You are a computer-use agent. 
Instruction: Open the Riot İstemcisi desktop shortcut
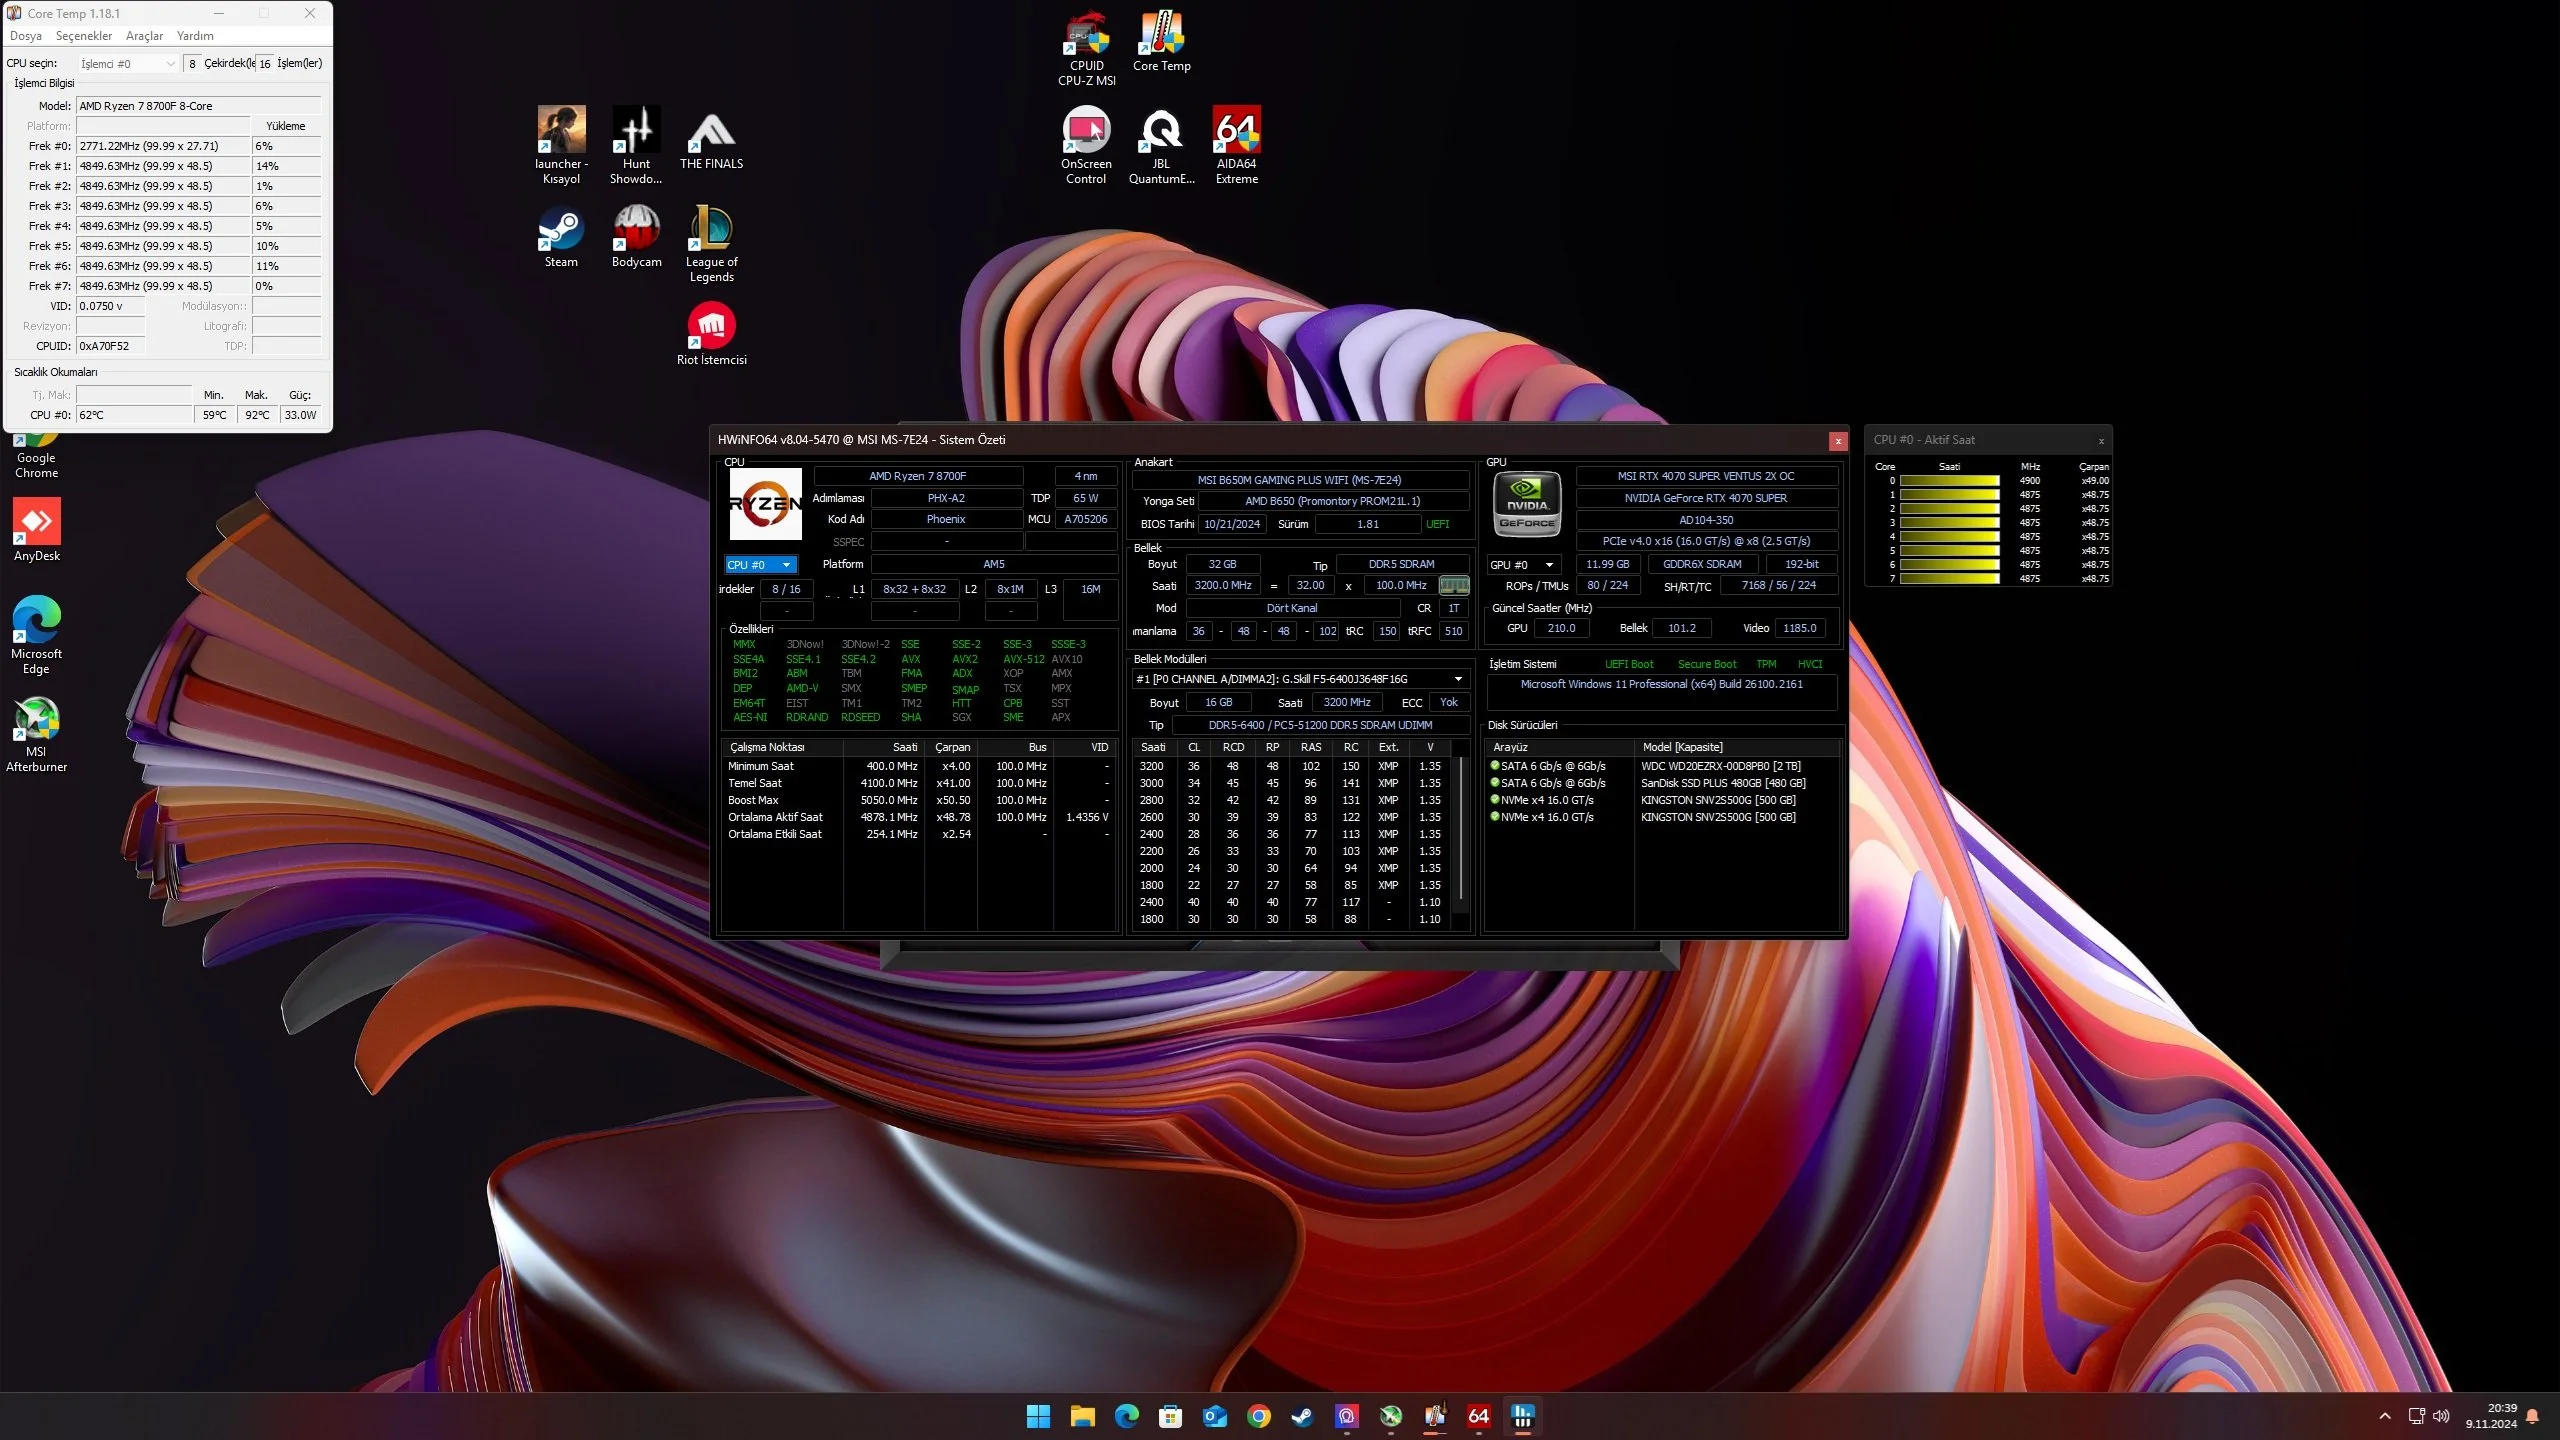pos(711,334)
